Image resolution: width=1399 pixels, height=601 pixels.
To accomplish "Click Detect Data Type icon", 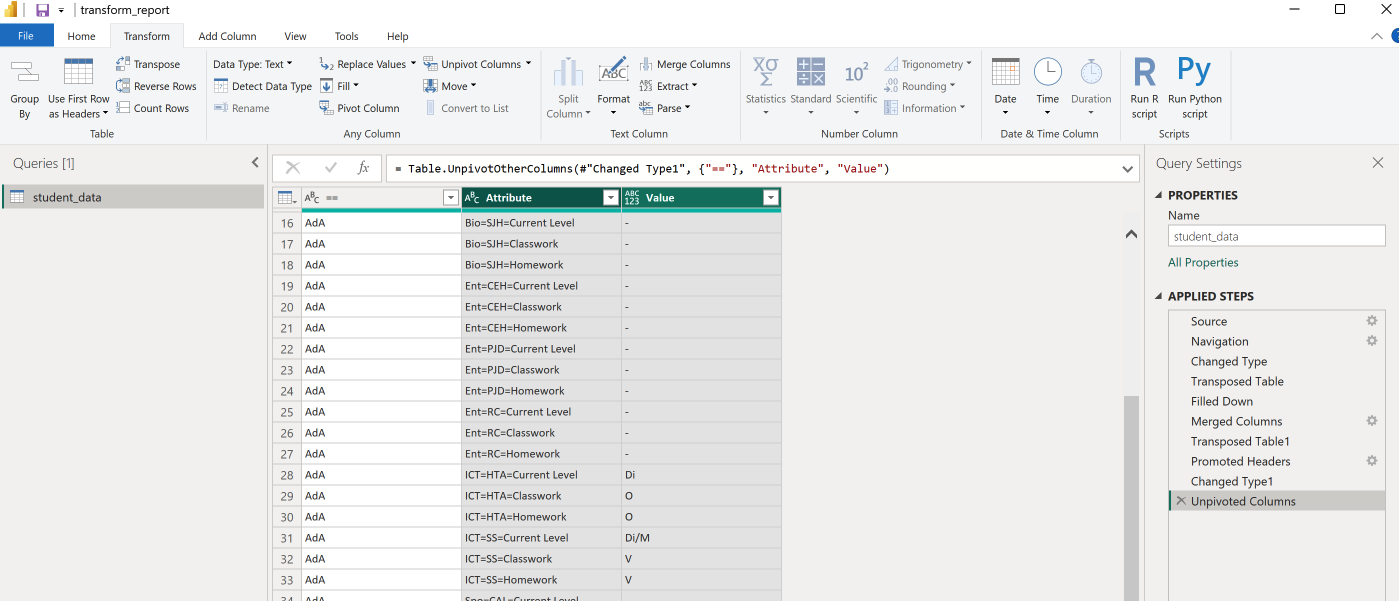I will (221, 86).
